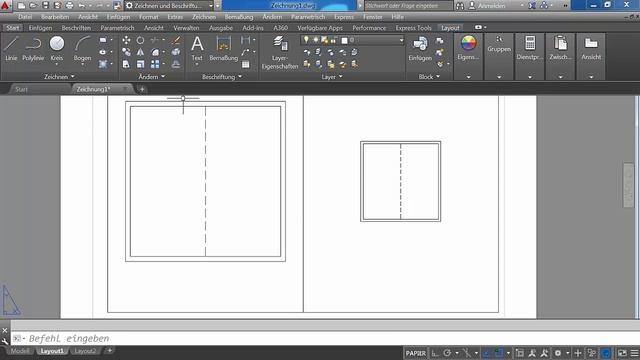
Task: Expand the Ändern panel
Action: [x=151, y=76]
